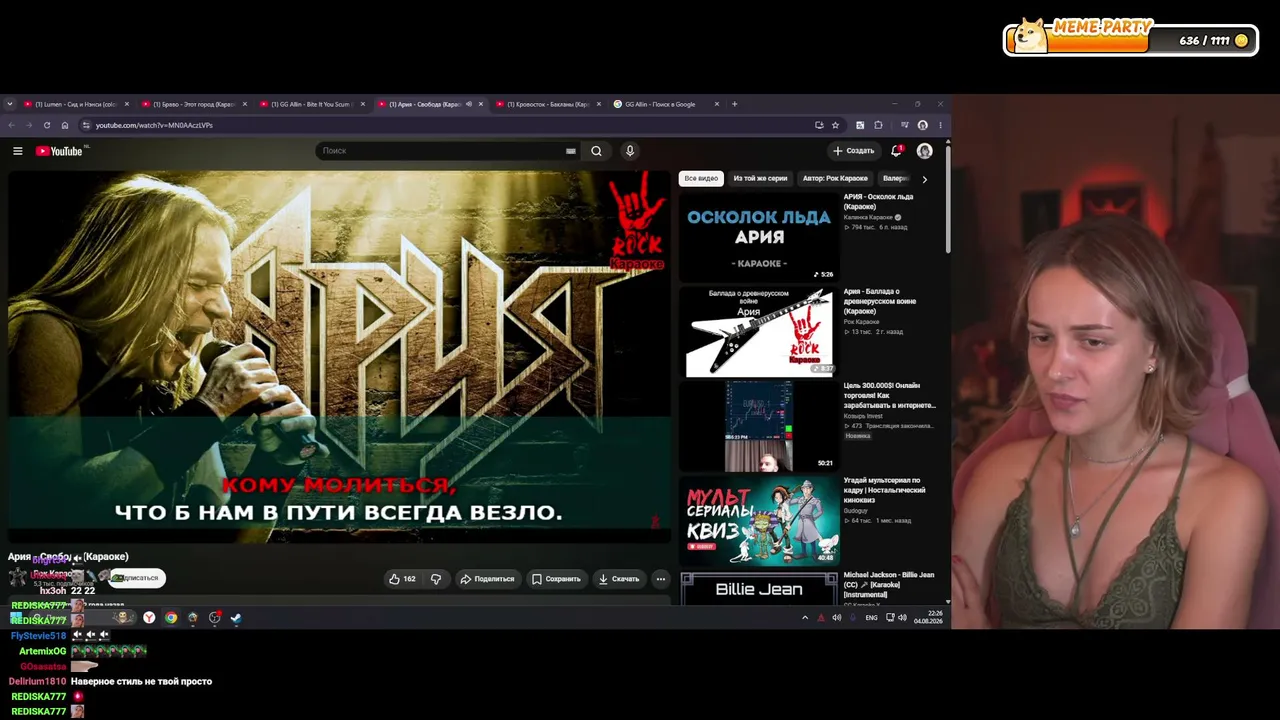This screenshot has width=1280, height=720.
Task: Switch input language via ENG indicator
Action: tap(872, 618)
